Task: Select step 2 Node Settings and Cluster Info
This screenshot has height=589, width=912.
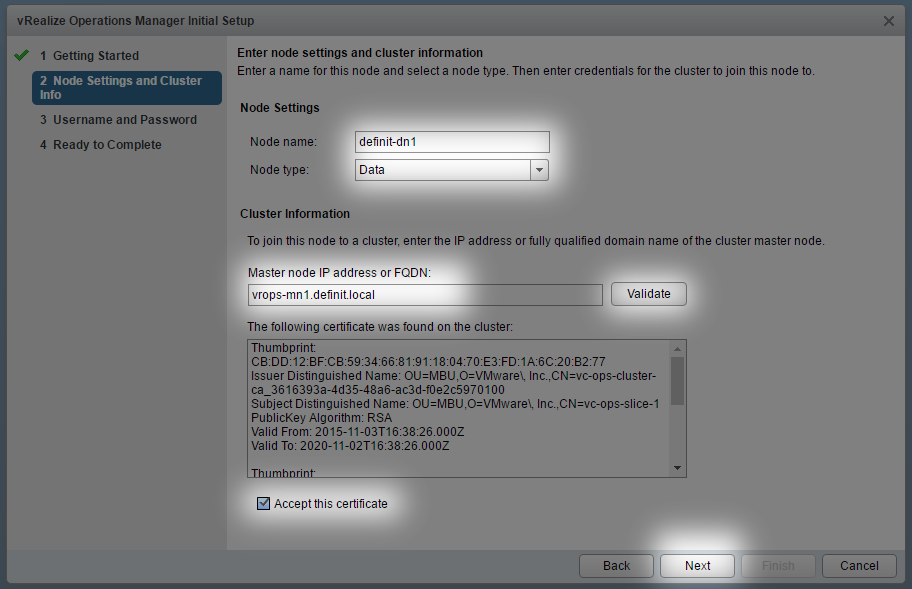Action: (x=127, y=88)
